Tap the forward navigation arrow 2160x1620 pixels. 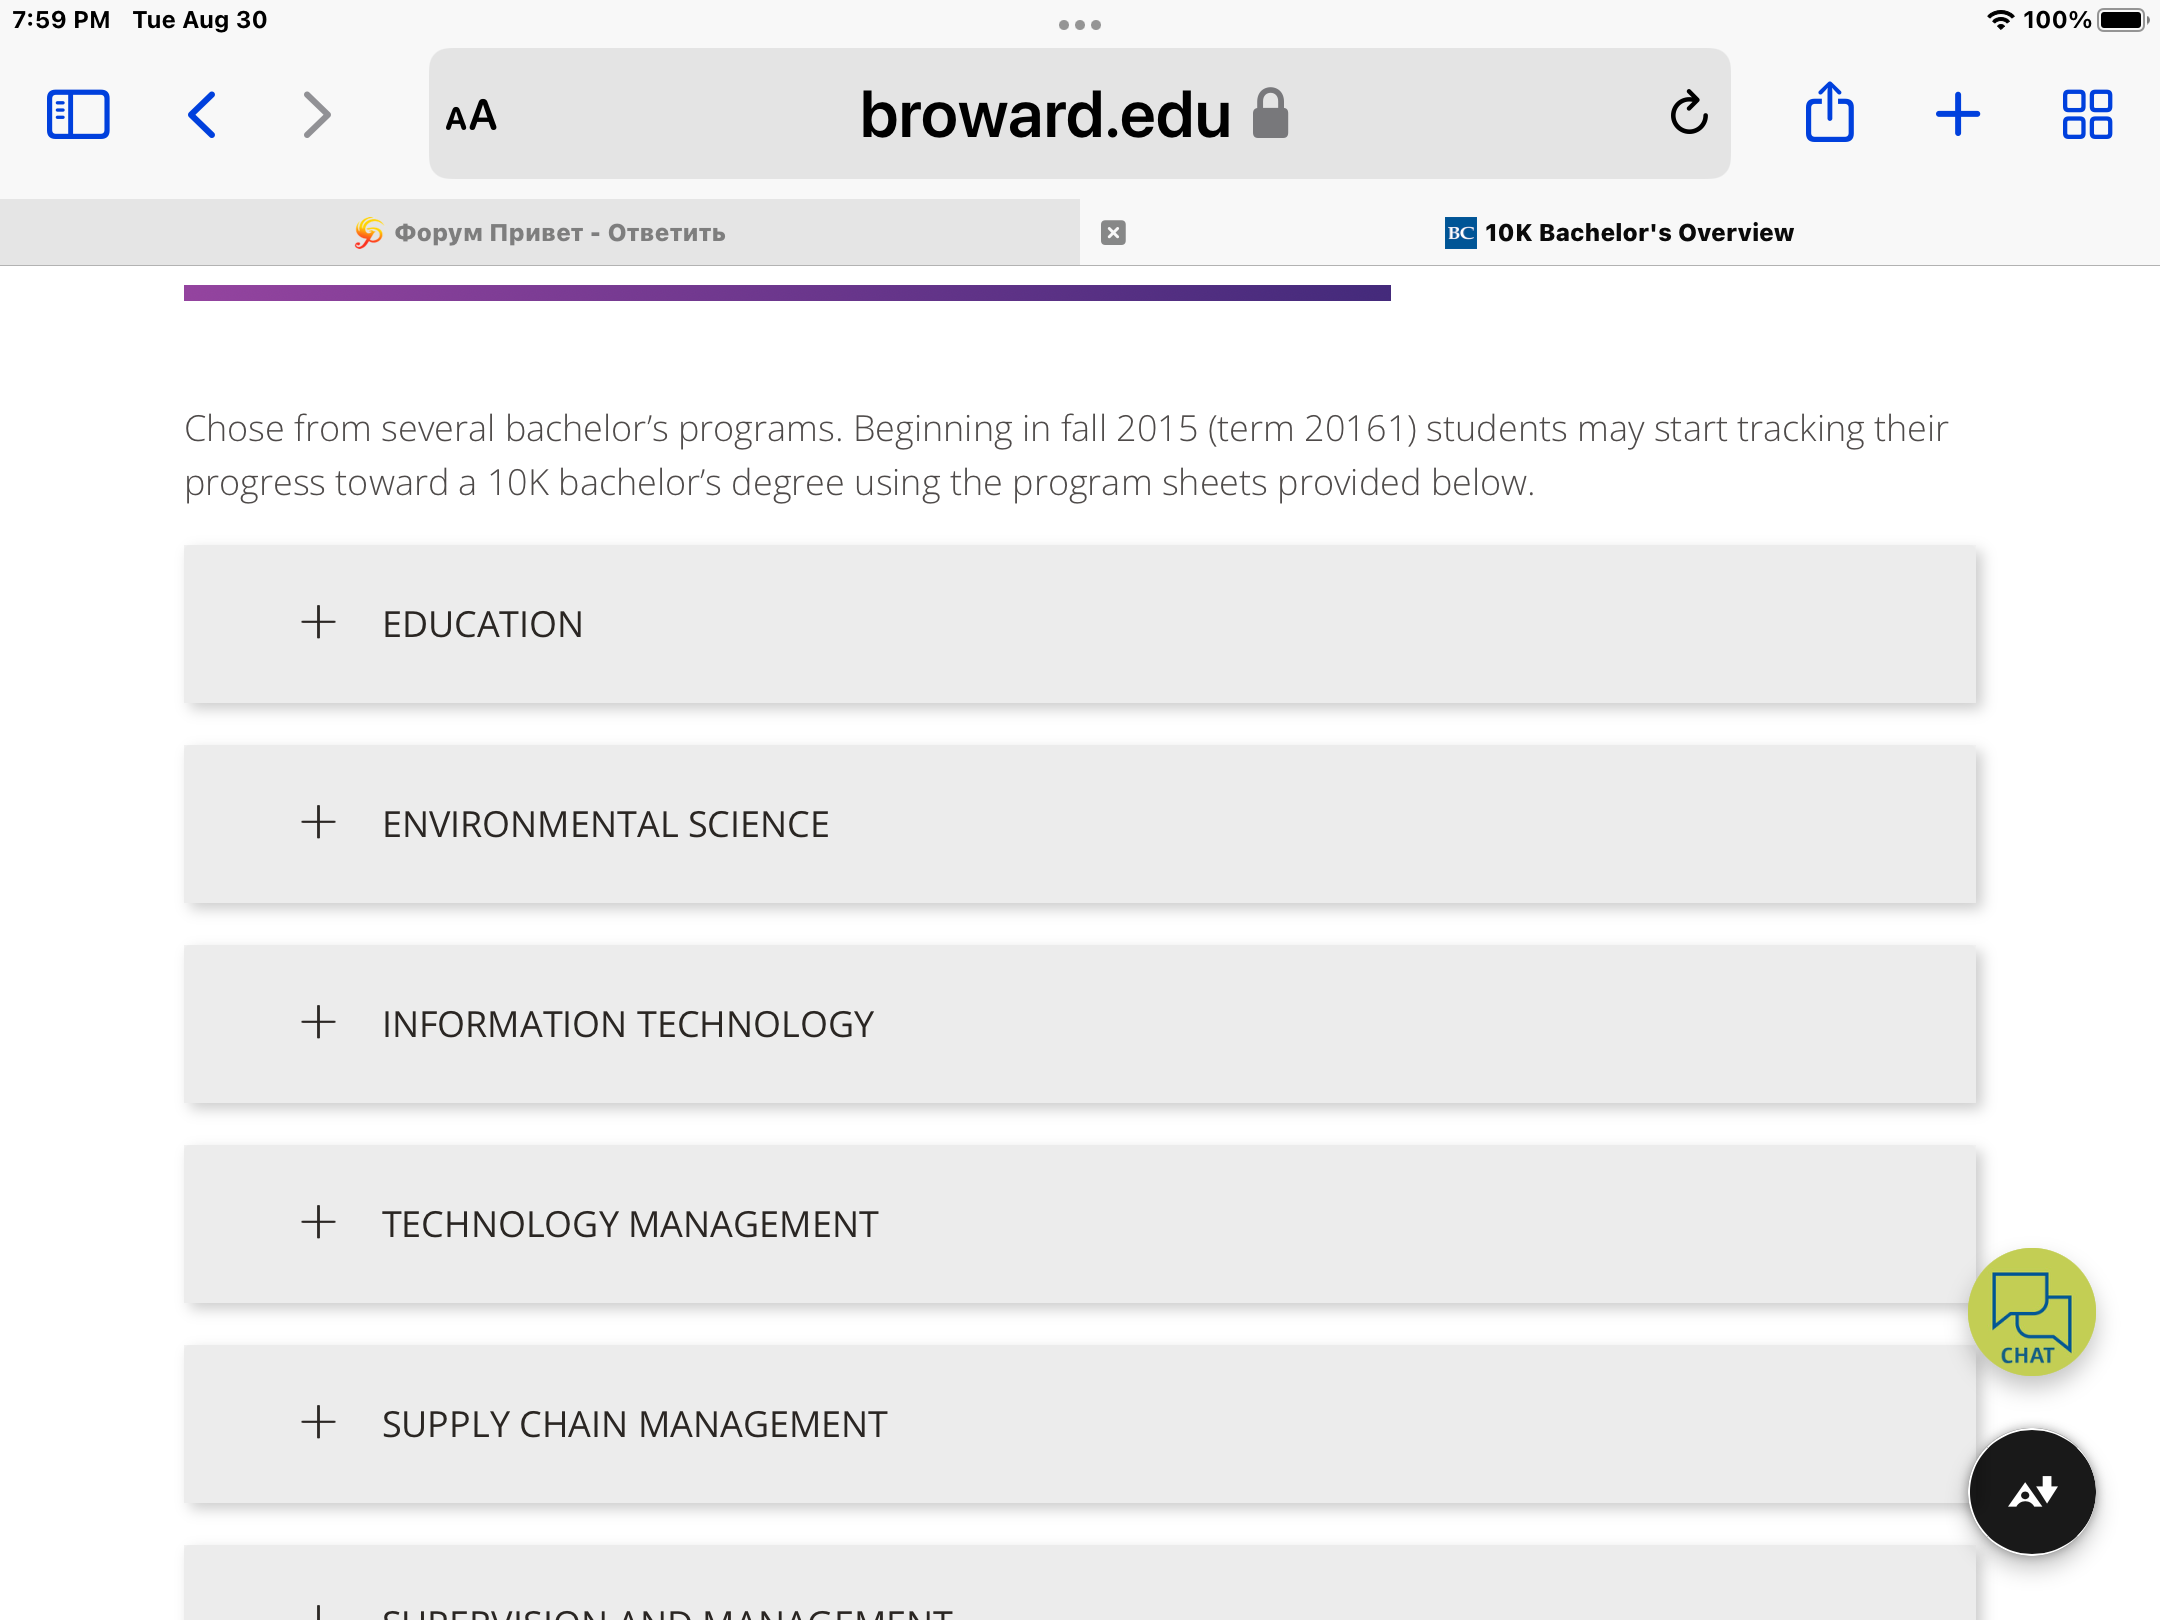tap(316, 114)
